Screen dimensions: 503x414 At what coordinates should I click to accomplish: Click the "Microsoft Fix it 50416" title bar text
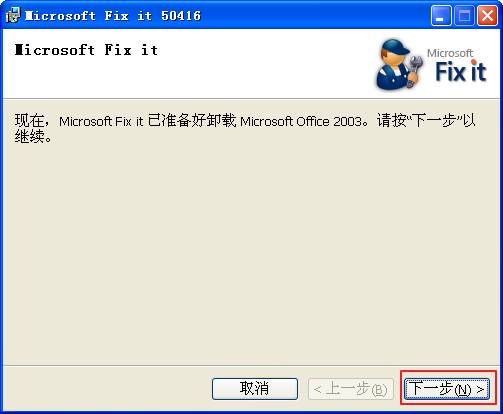pyautogui.click(x=113, y=16)
